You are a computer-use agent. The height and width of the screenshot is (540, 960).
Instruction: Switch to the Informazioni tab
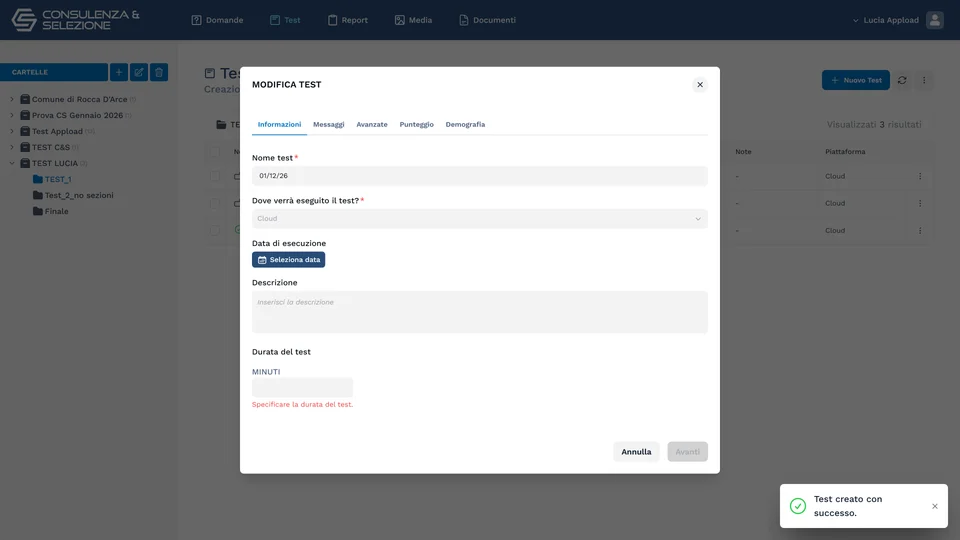tap(279, 124)
